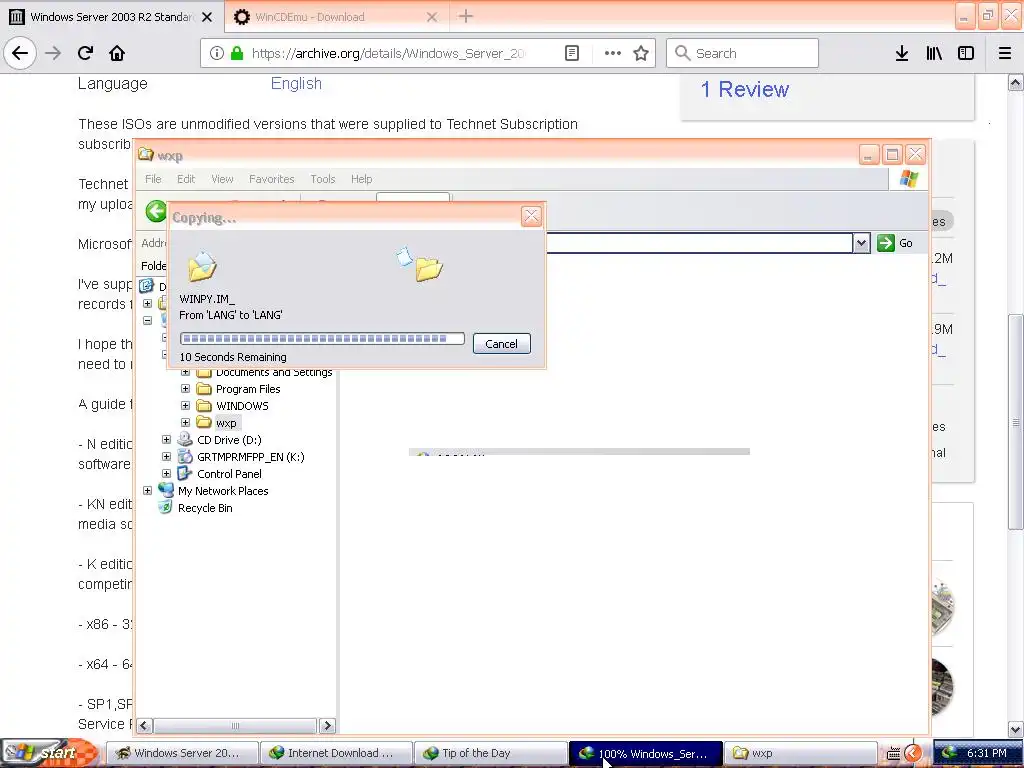1024x768 pixels.
Task: Click Firefox forward arrow
Action: (x=53, y=53)
